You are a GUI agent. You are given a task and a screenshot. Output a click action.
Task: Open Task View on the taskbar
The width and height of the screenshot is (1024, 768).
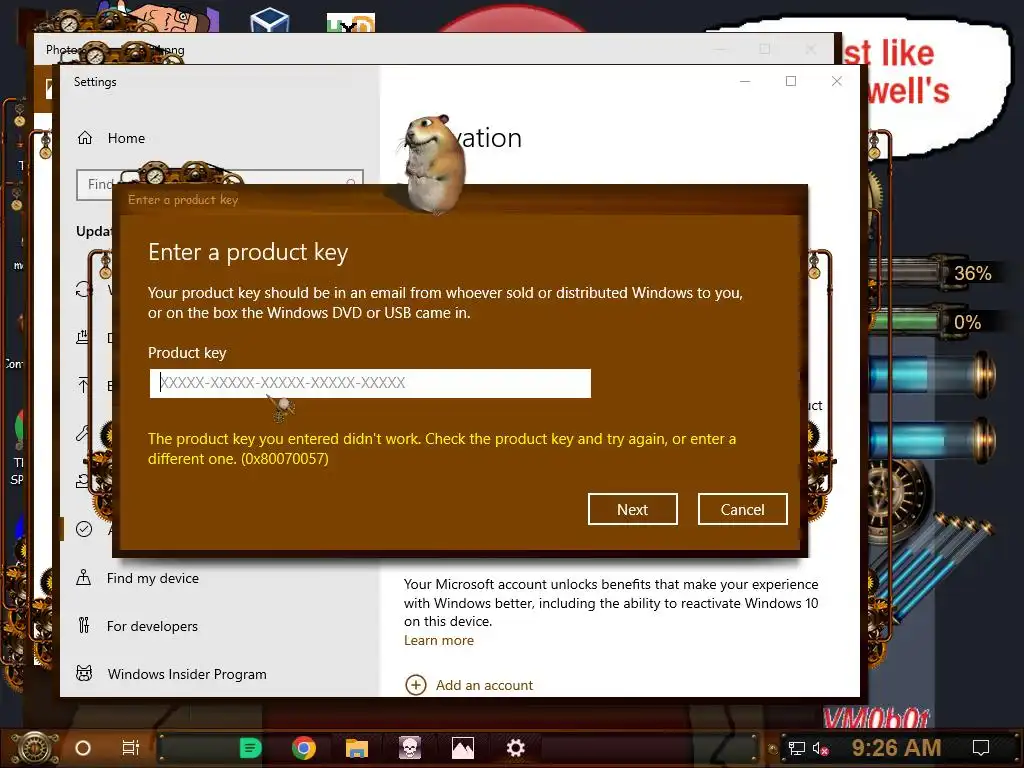131,748
